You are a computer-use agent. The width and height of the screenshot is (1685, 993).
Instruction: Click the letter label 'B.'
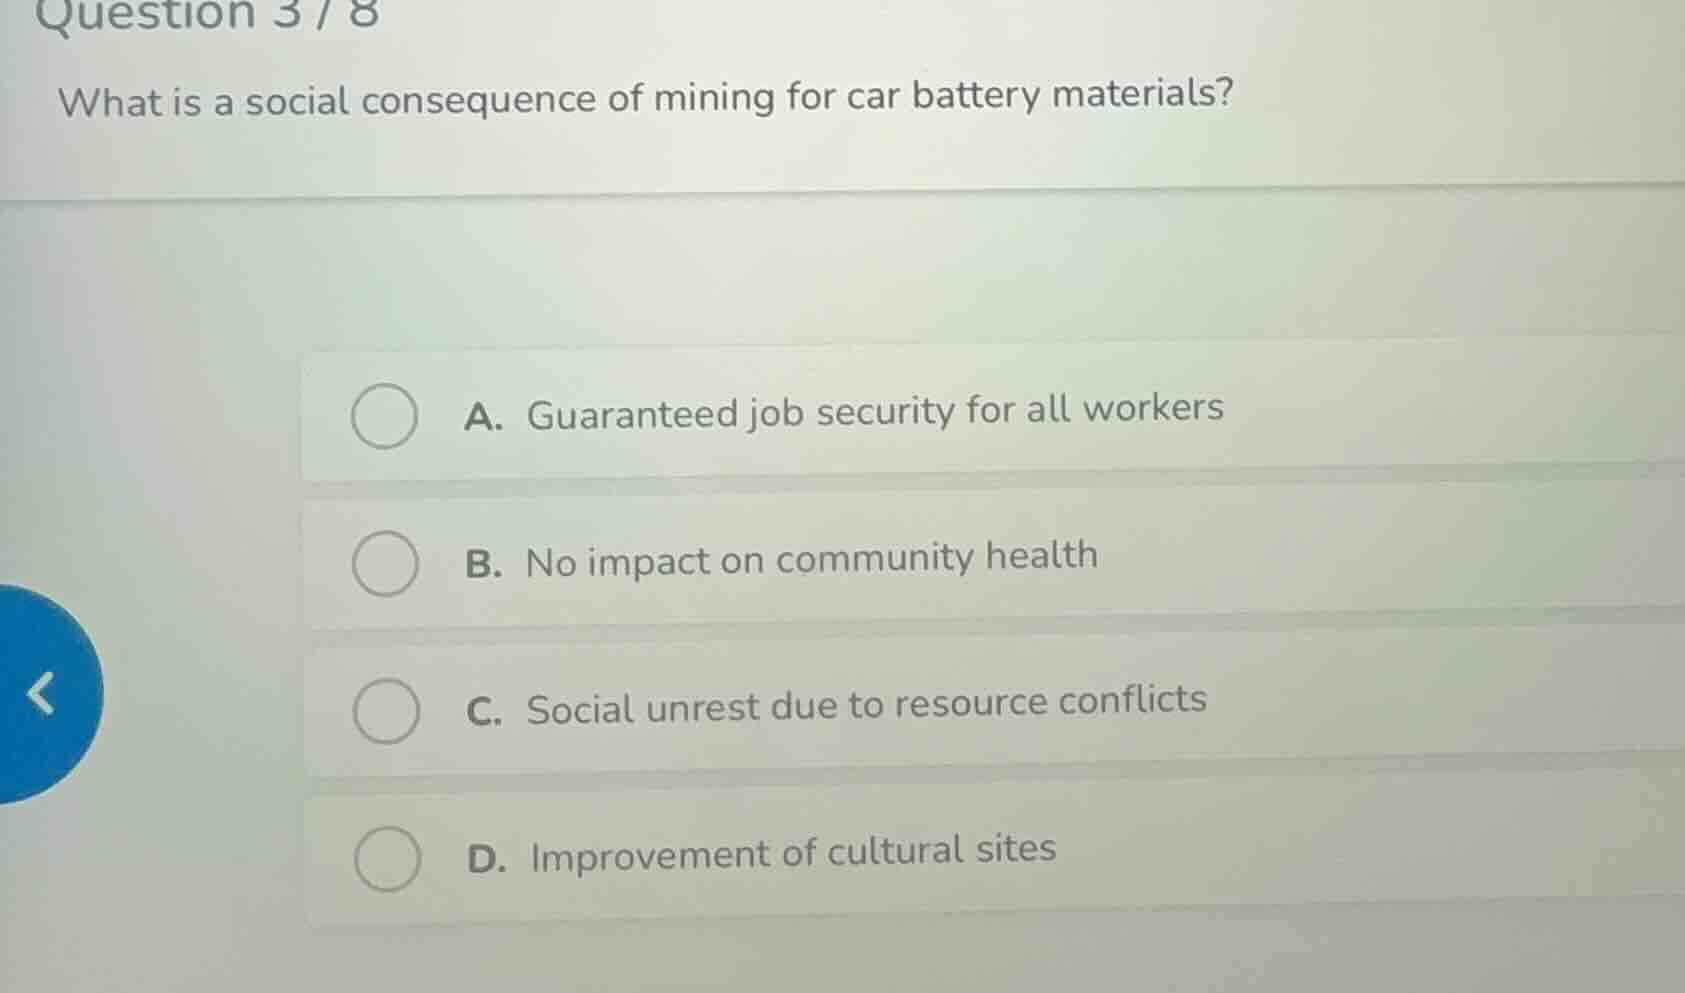(x=485, y=561)
